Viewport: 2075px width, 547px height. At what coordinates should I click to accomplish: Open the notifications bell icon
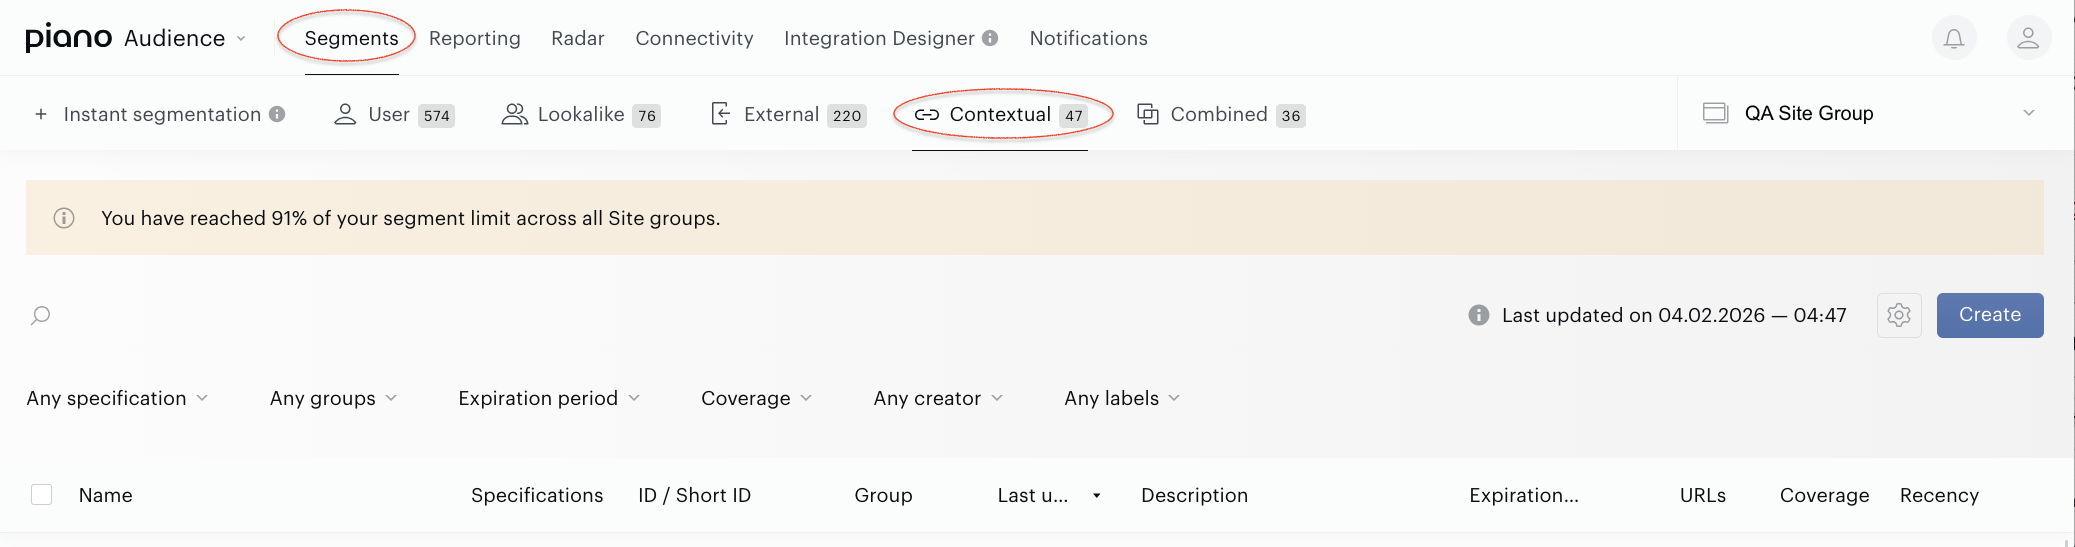[x=1953, y=38]
